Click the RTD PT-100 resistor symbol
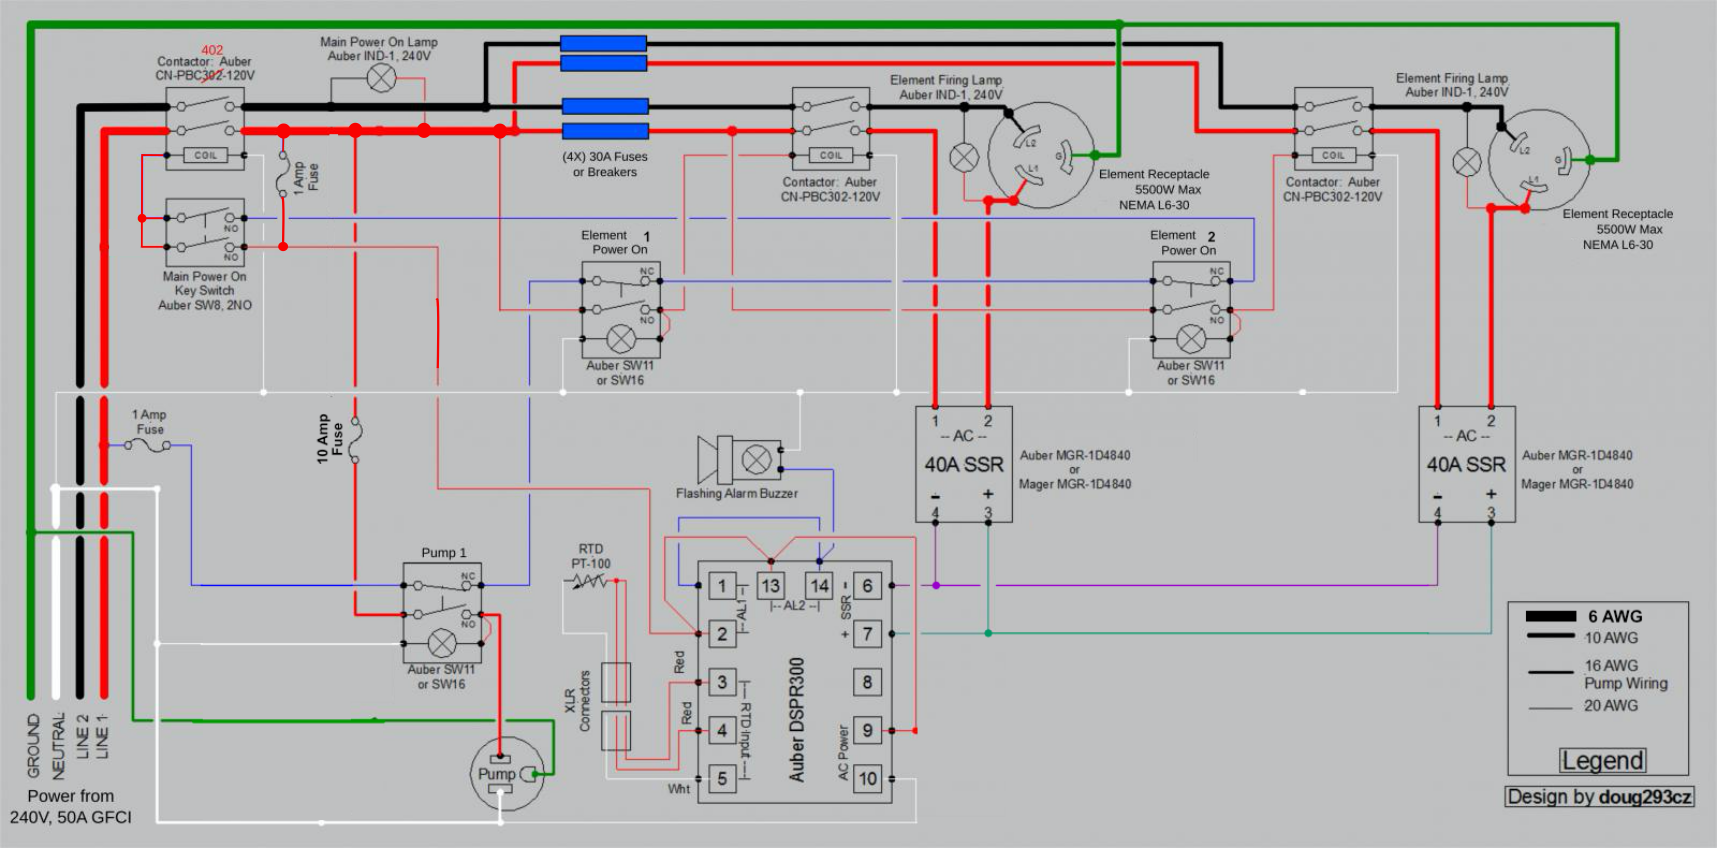This screenshot has width=1717, height=848. [x=591, y=581]
